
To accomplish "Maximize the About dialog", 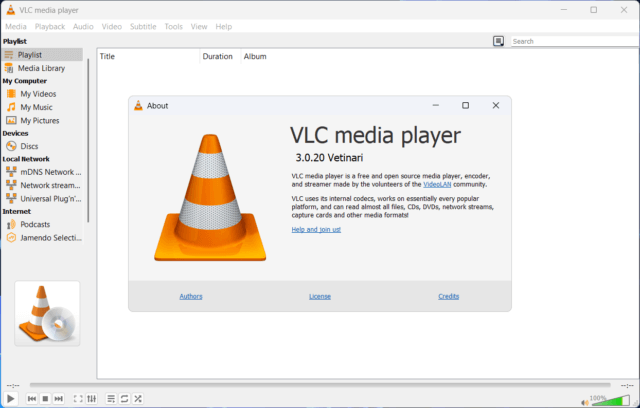I will [x=465, y=106].
